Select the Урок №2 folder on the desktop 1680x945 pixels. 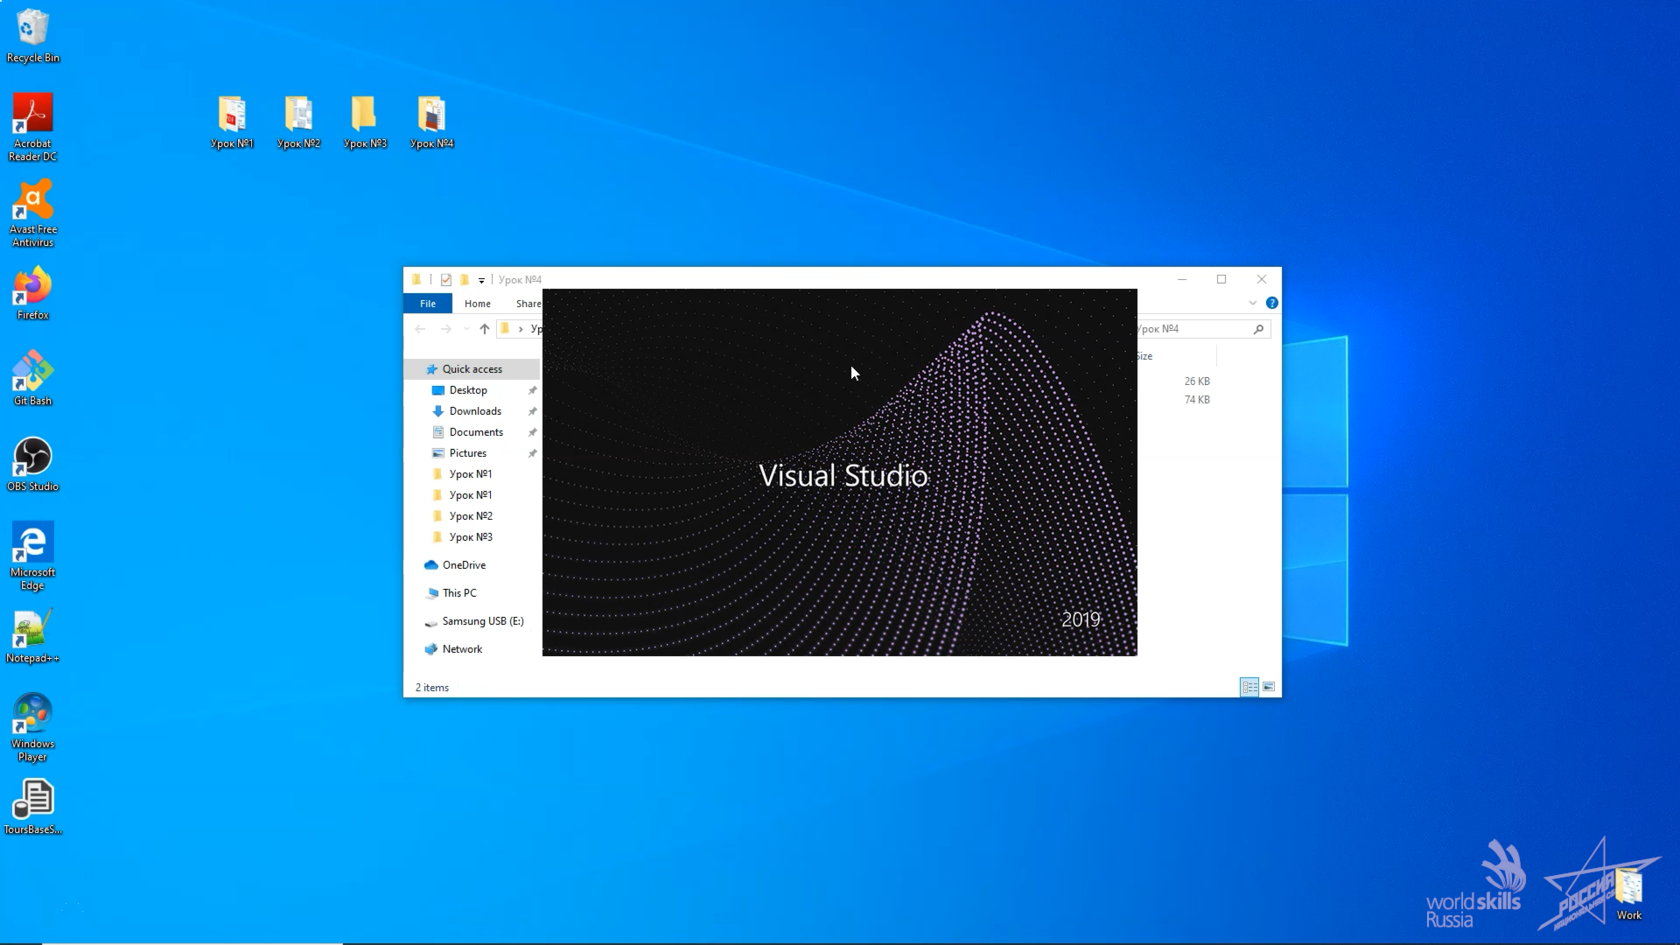pyautogui.click(x=298, y=122)
